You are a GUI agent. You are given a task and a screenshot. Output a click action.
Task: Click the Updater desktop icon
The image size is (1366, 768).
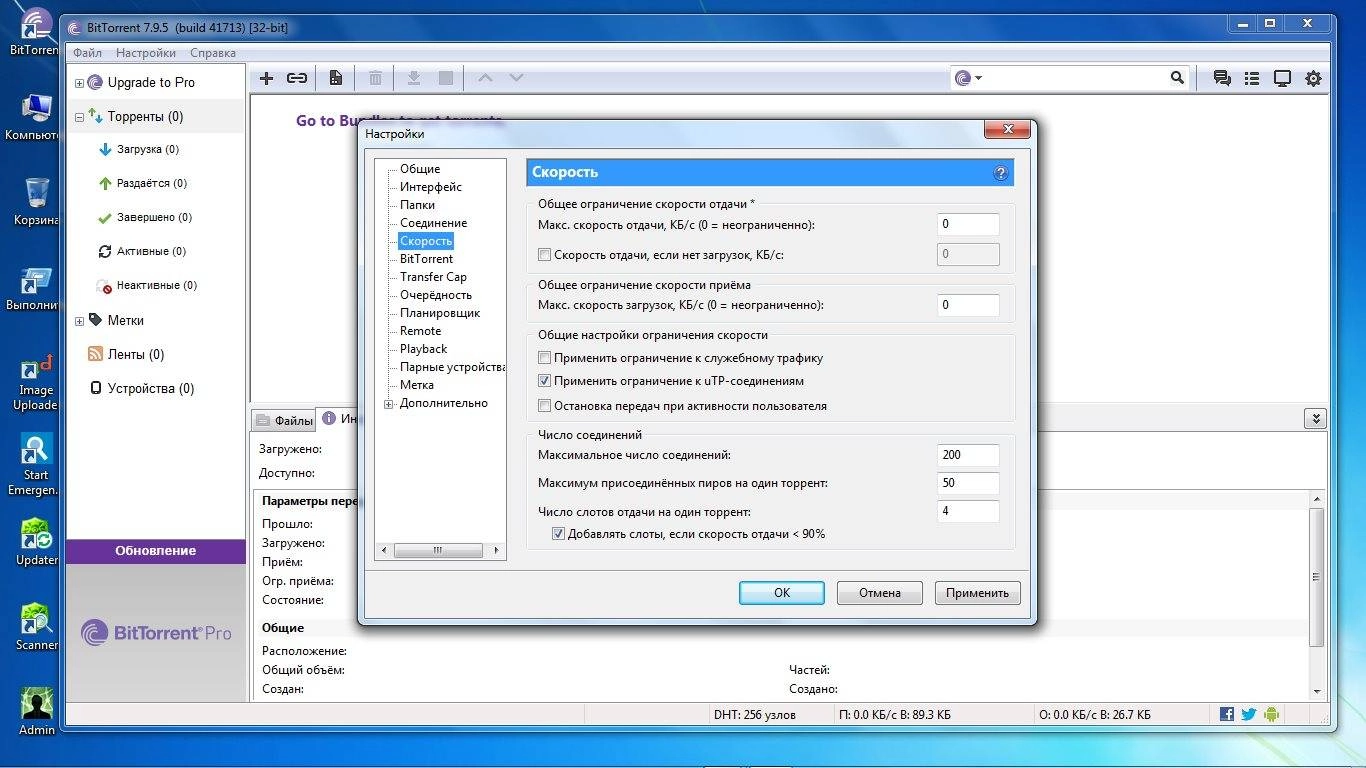point(36,543)
